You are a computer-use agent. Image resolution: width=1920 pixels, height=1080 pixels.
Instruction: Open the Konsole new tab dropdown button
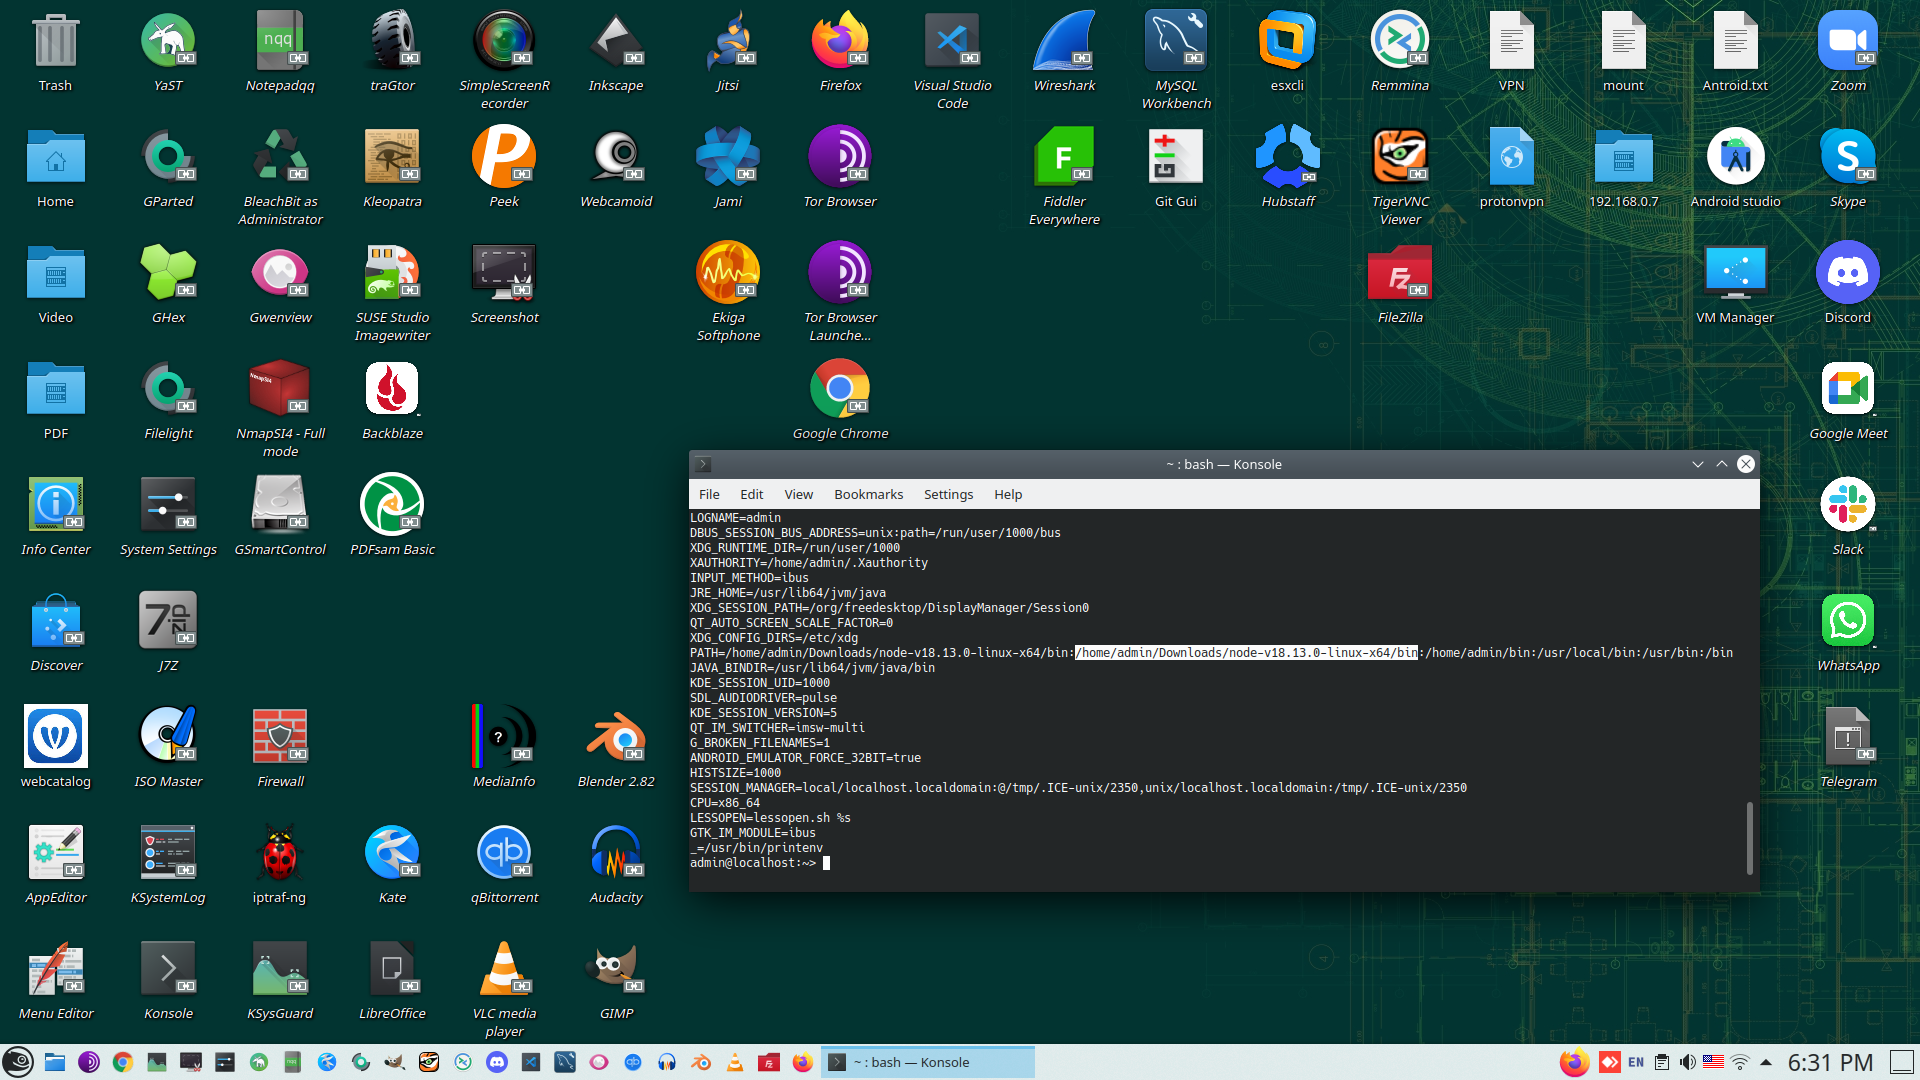703,464
